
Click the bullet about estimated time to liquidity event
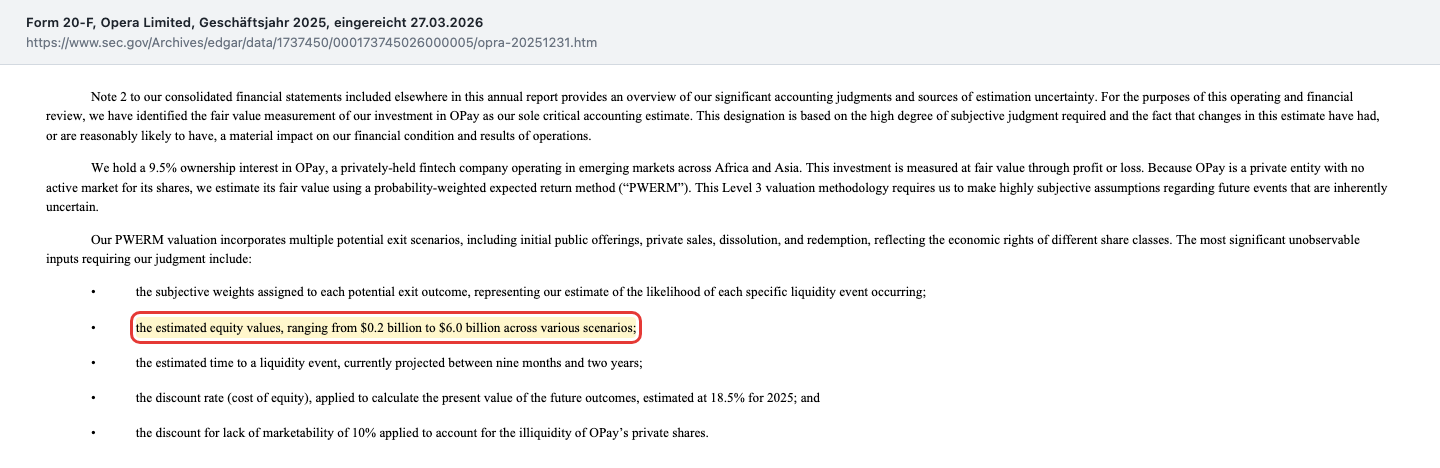point(389,362)
